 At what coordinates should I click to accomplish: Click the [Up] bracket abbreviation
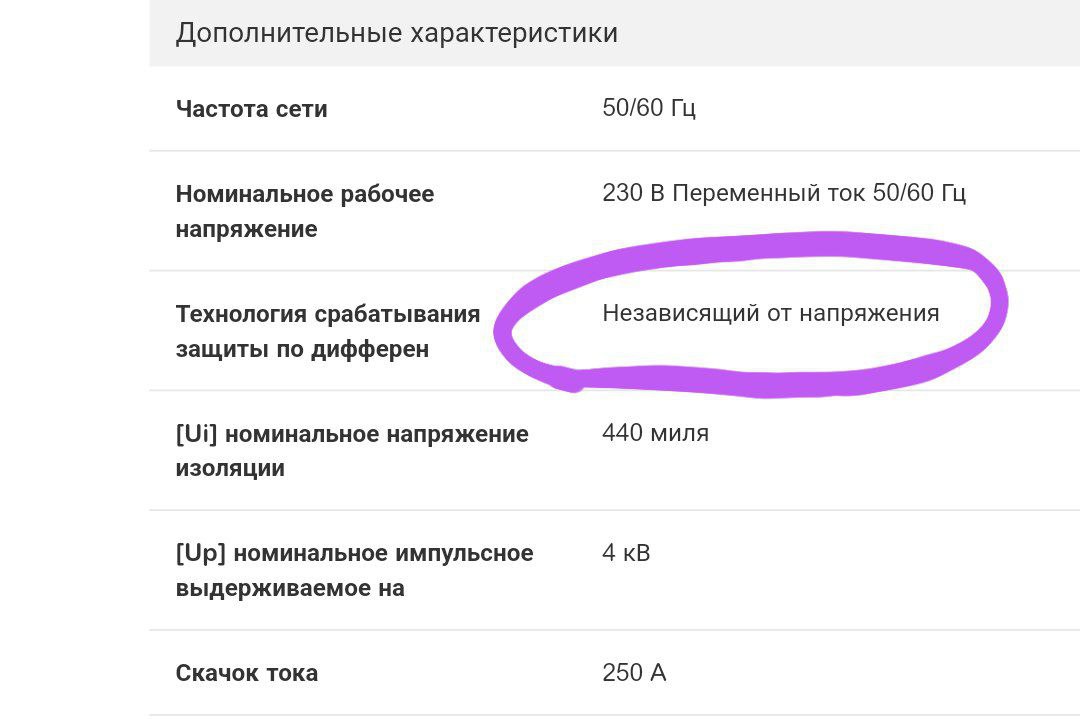[200, 553]
